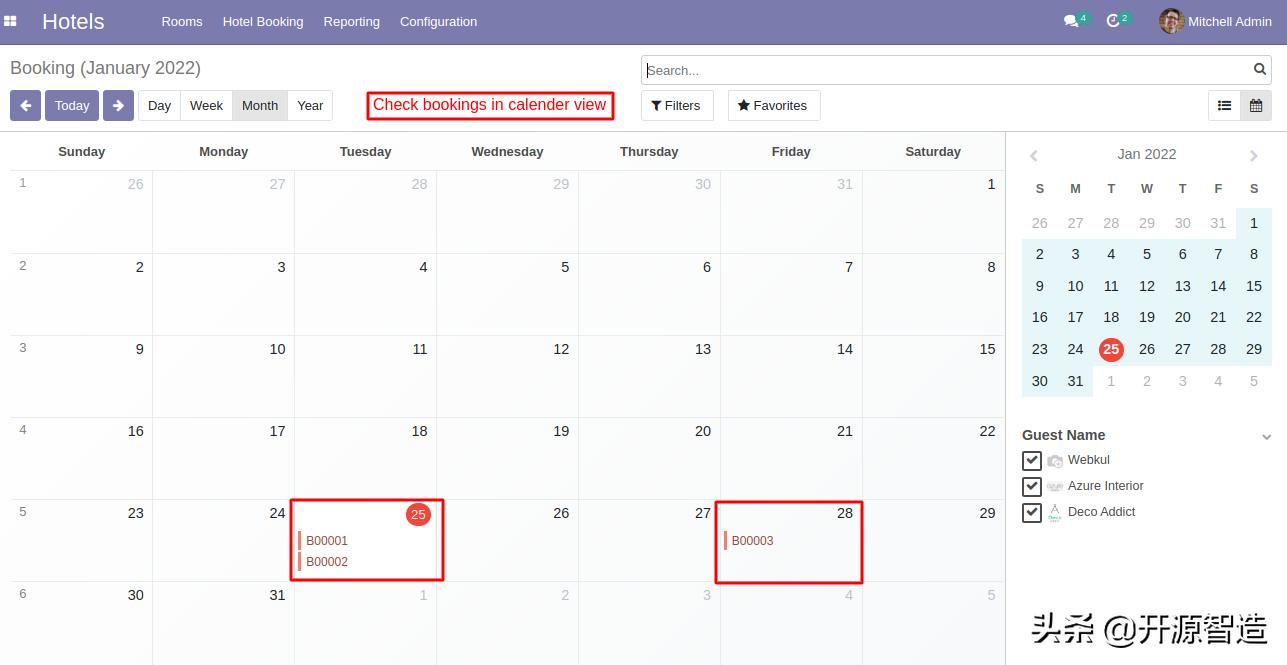
Task: Select day 20 in mini calendar
Action: coord(1183,317)
